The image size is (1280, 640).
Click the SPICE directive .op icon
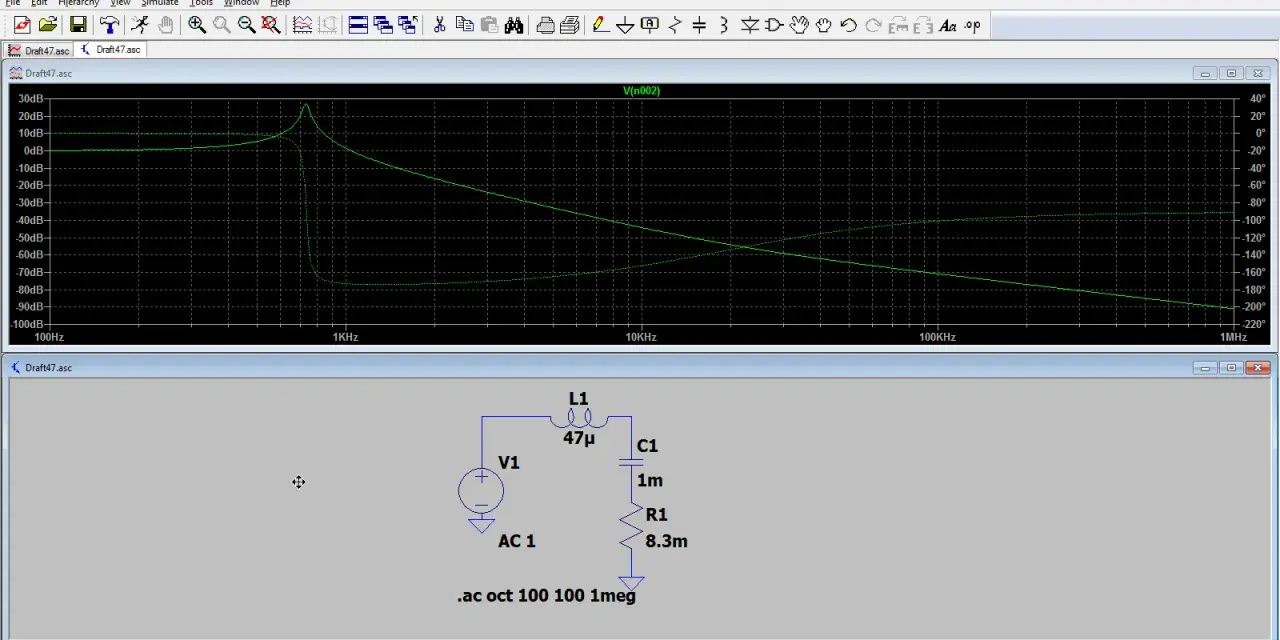point(973,25)
